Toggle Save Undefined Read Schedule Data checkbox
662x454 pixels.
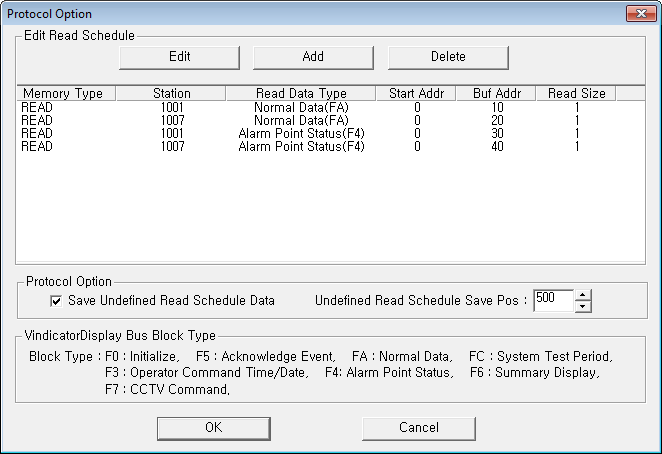(x=56, y=301)
